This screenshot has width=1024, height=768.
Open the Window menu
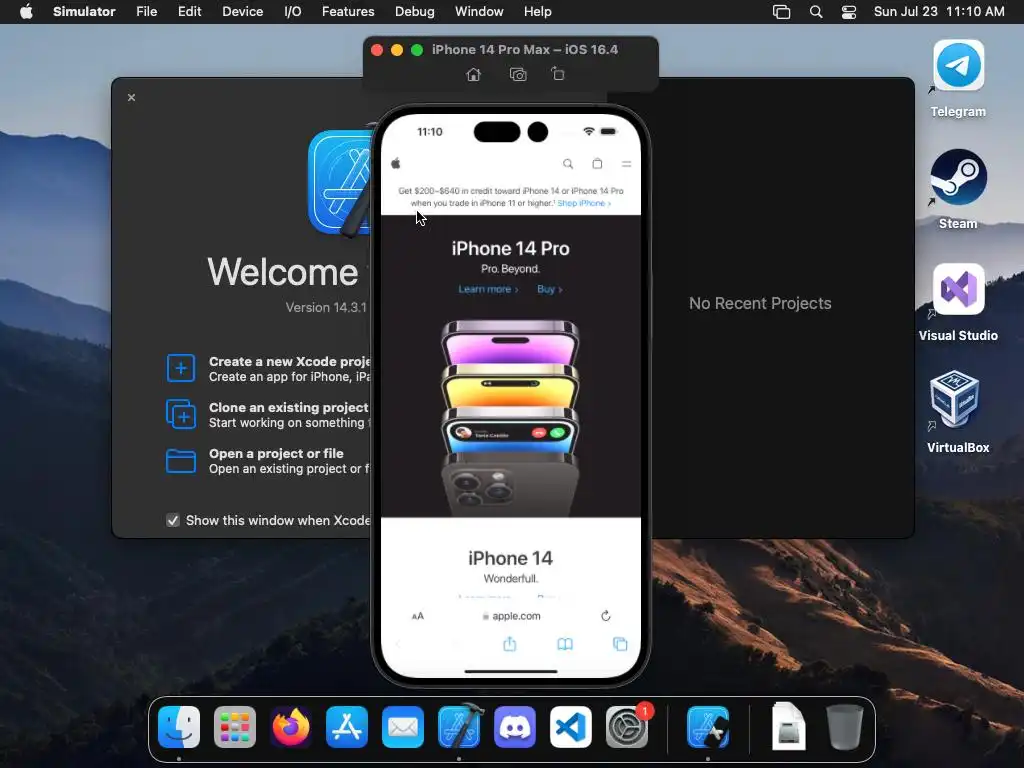pyautogui.click(x=479, y=12)
